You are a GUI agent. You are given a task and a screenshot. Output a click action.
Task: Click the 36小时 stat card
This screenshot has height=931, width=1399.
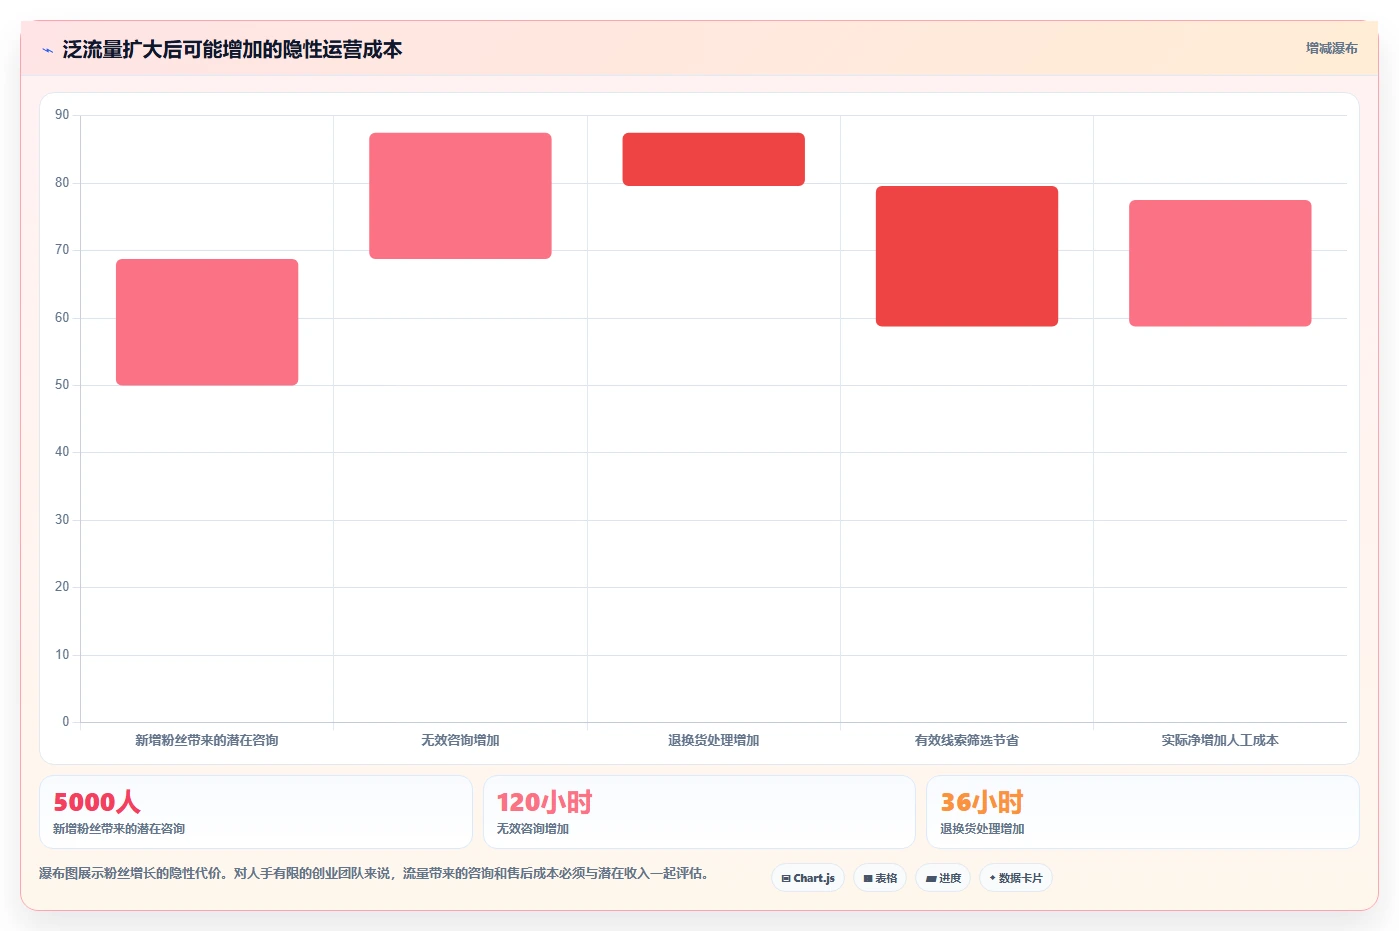tap(1143, 812)
